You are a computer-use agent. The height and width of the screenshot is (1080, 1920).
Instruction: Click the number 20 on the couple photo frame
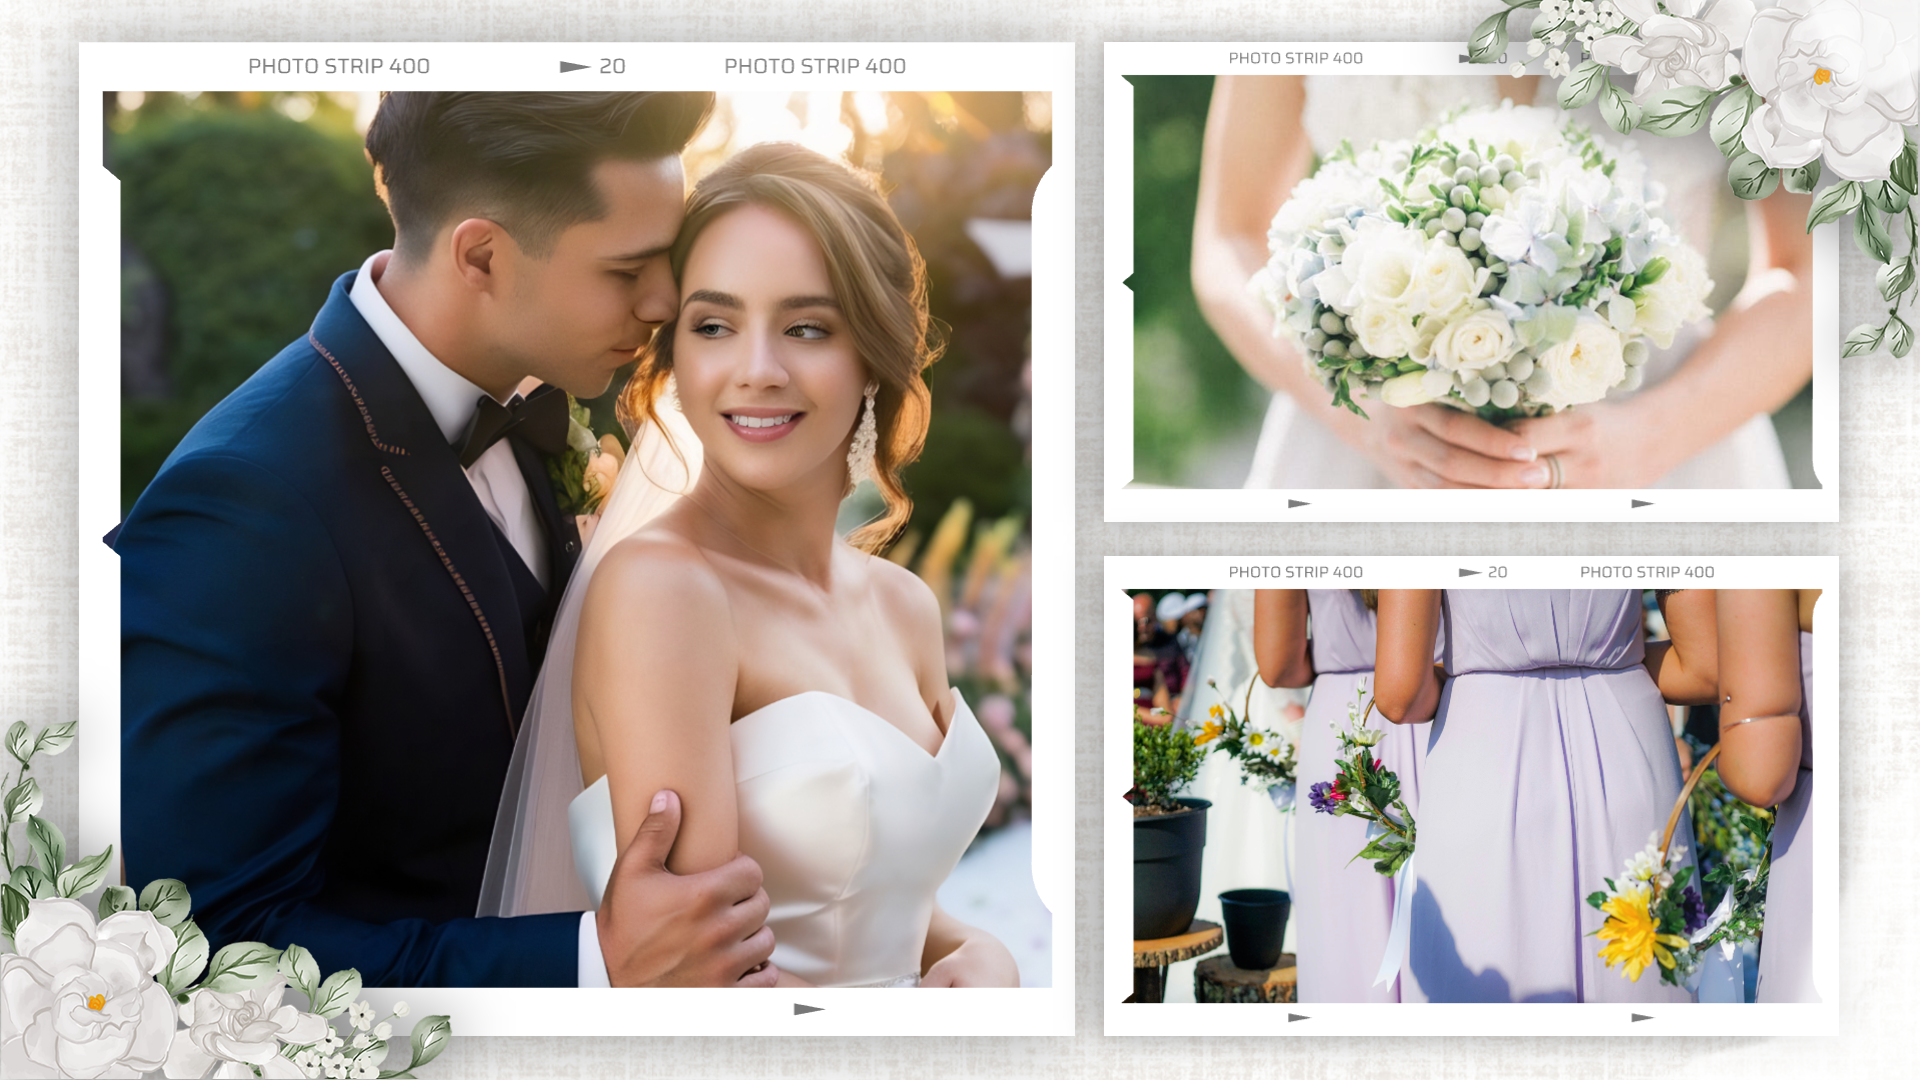(612, 67)
